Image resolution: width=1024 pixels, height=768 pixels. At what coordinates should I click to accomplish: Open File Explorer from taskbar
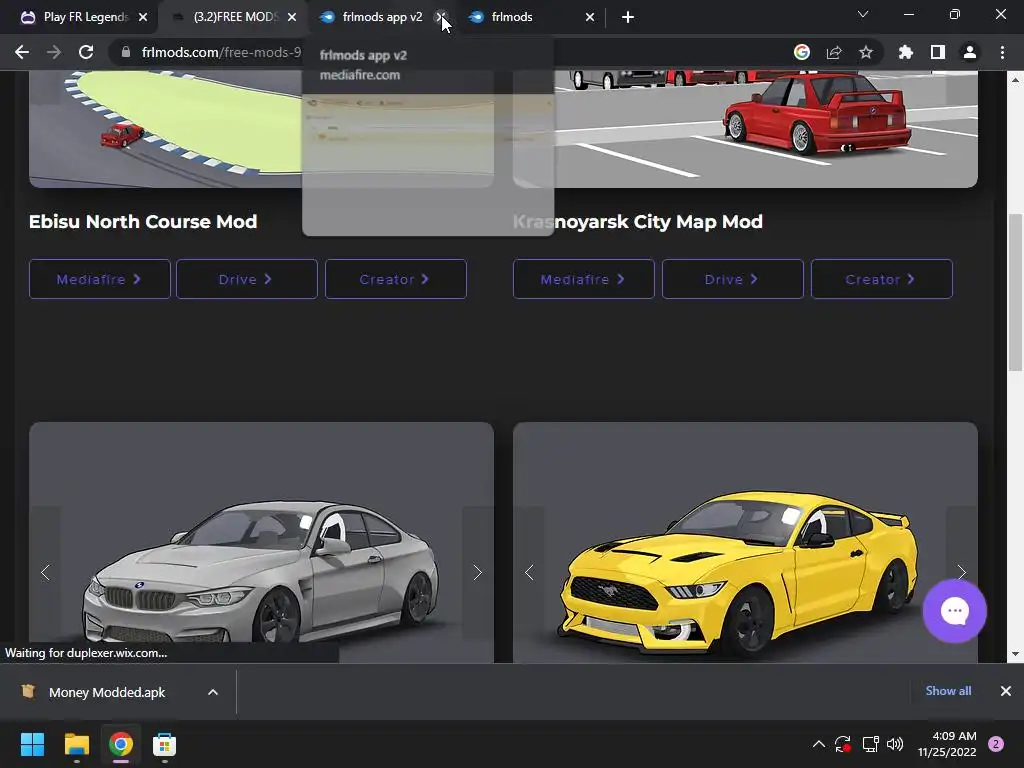[x=76, y=744]
